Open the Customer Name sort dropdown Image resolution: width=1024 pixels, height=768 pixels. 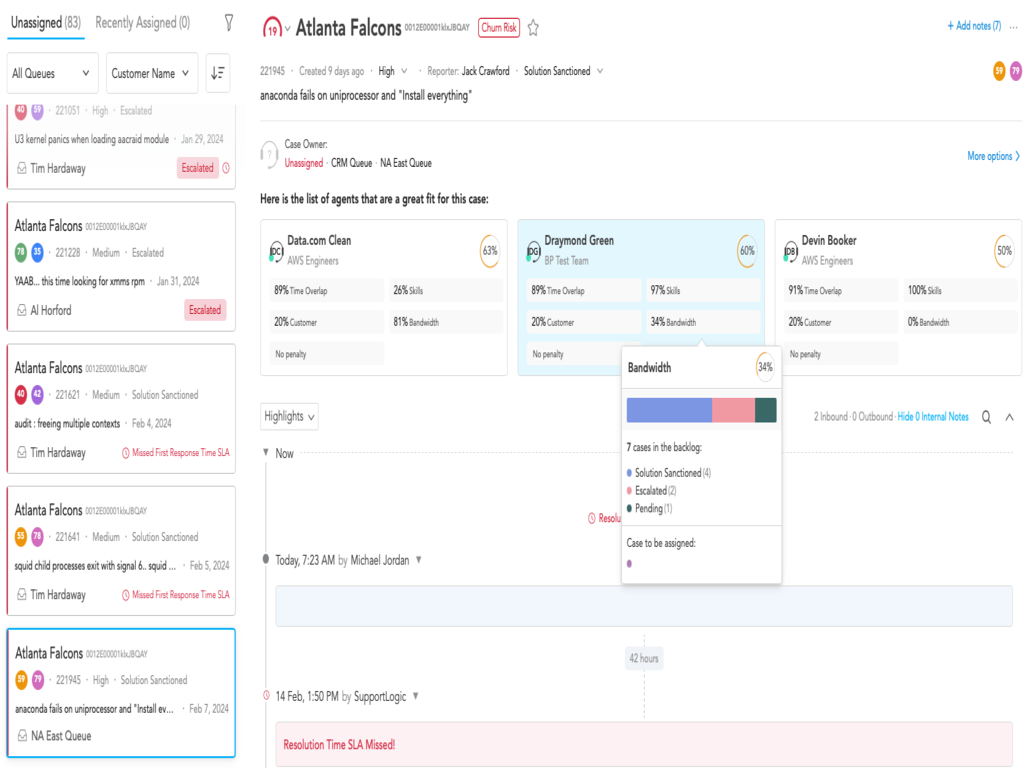151,73
